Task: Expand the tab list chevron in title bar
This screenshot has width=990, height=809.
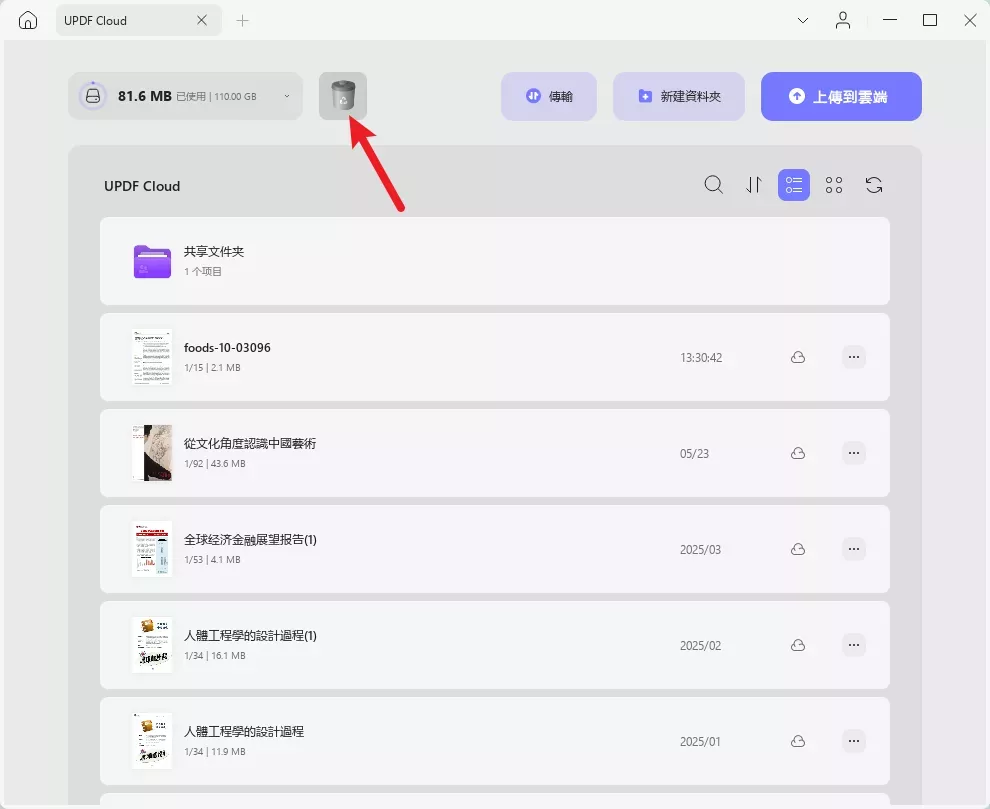Action: [x=803, y=20]
